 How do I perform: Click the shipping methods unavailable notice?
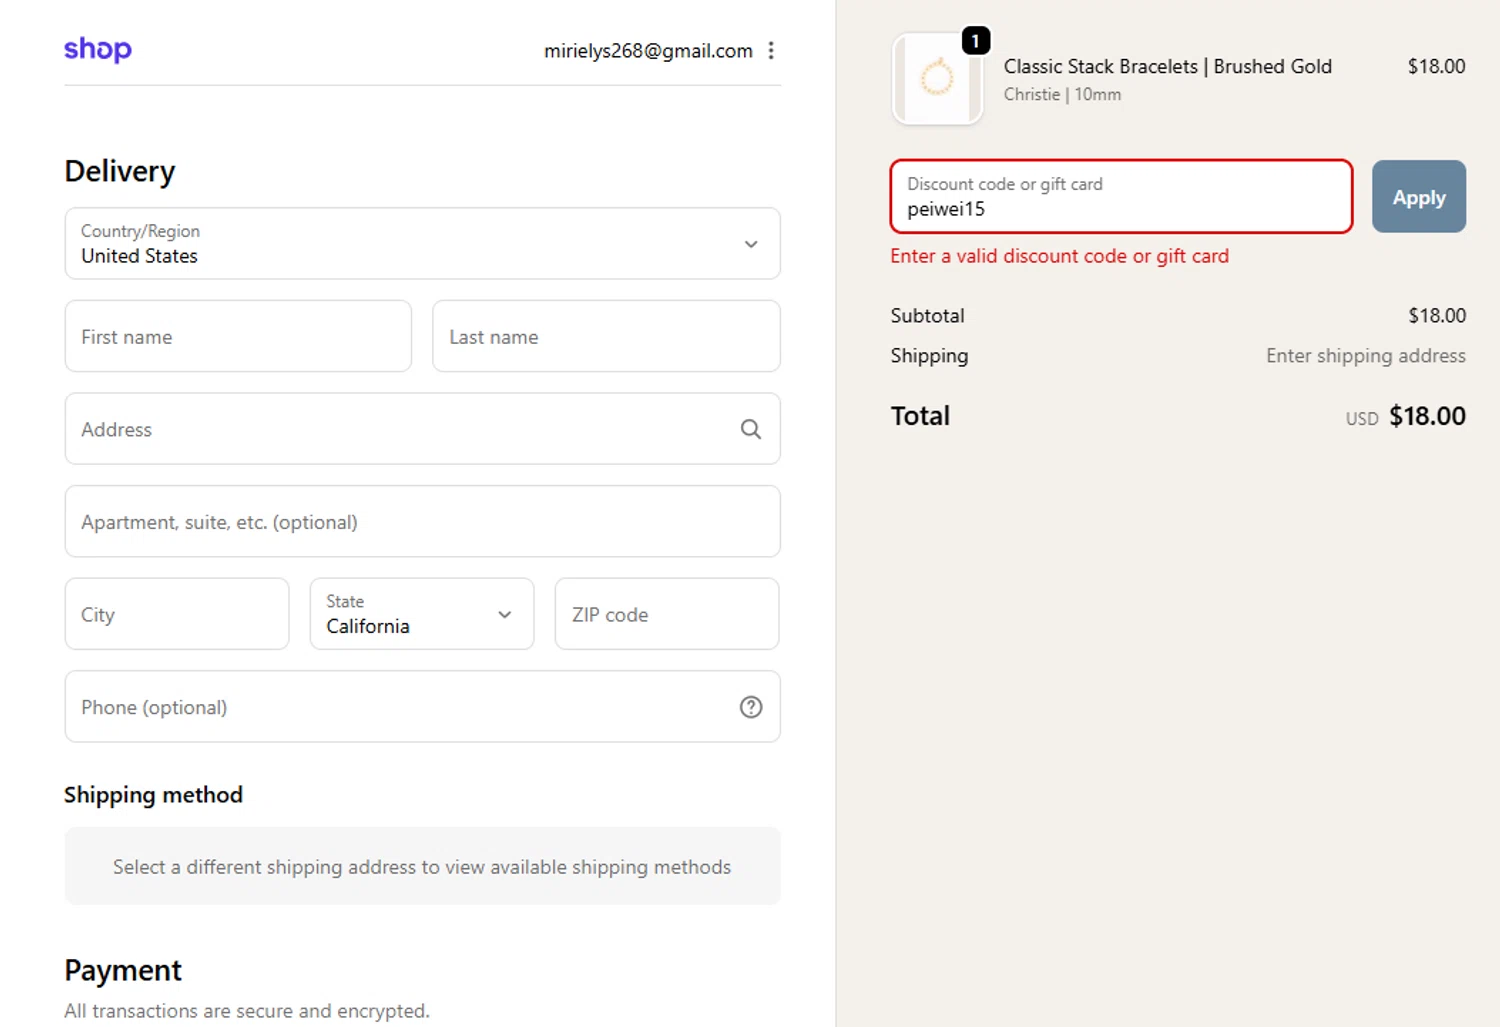422,866
